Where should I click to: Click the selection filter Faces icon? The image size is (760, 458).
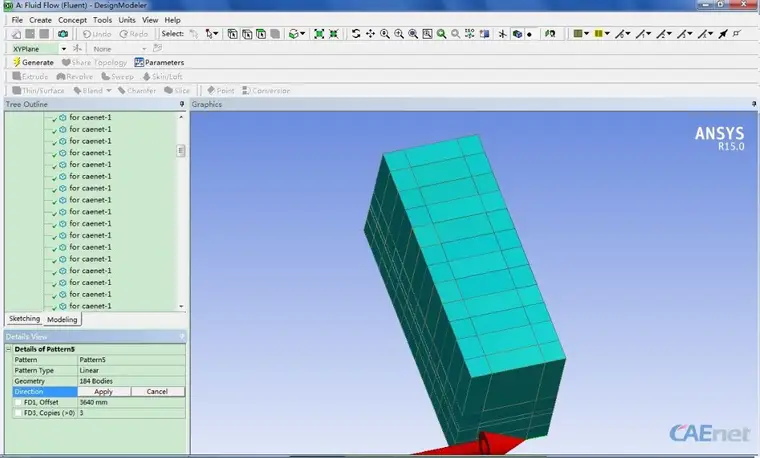pyautogui.click(x=261, y=34)
